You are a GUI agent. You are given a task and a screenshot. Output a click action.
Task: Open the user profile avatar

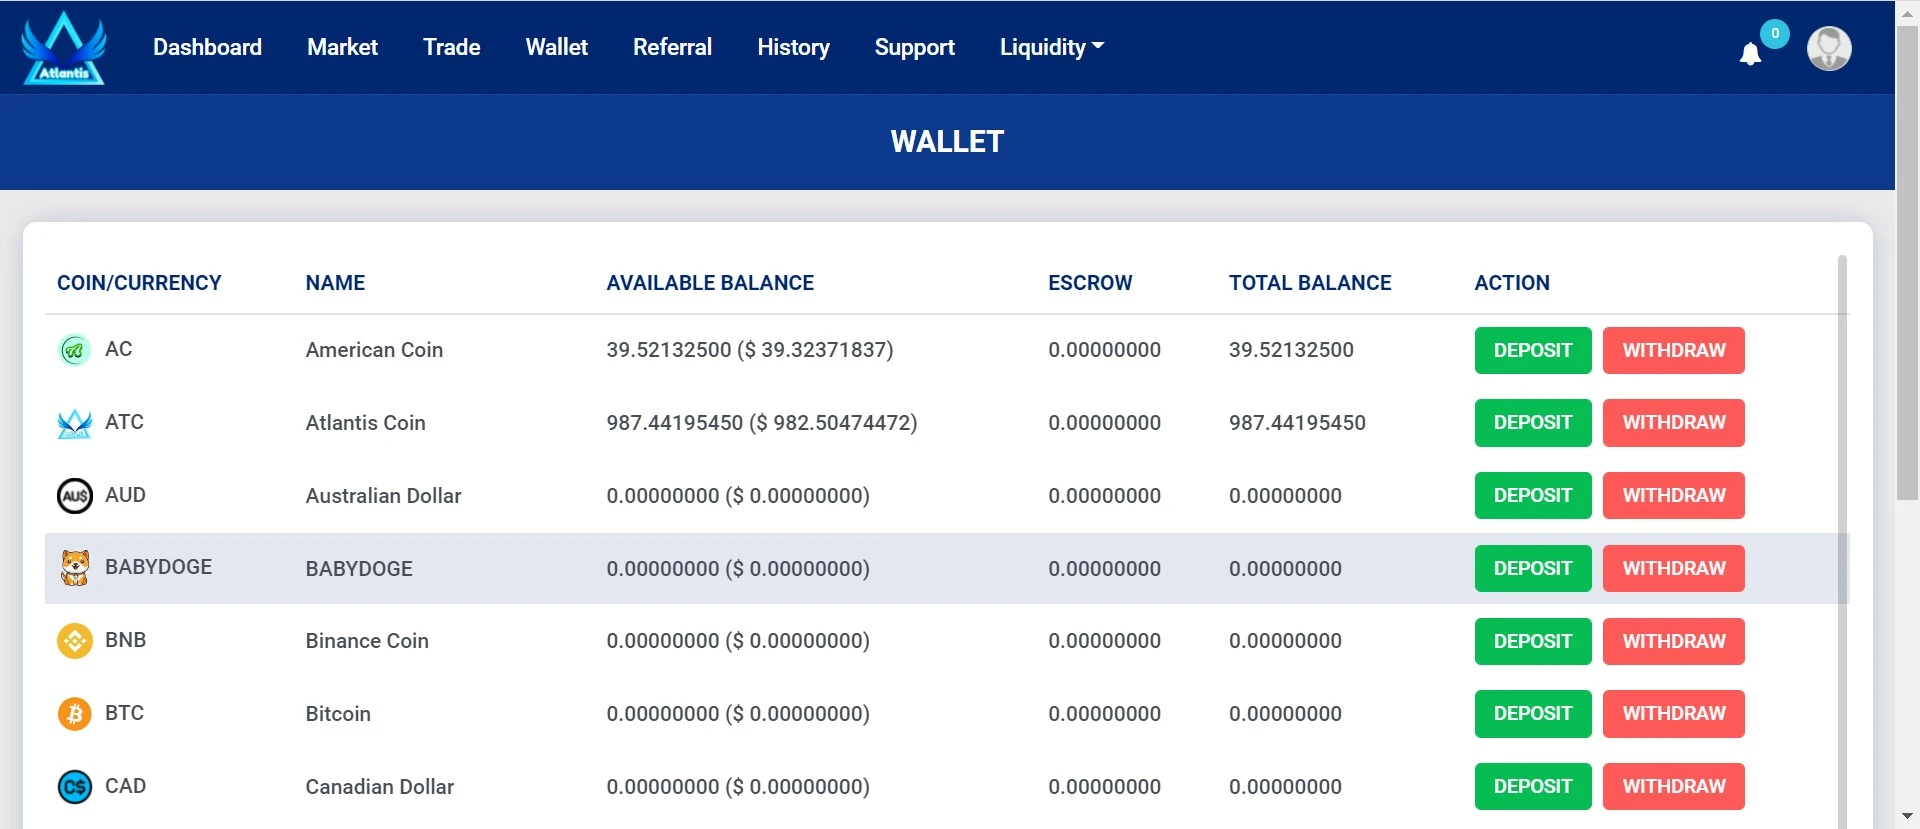click(1829, 48)
